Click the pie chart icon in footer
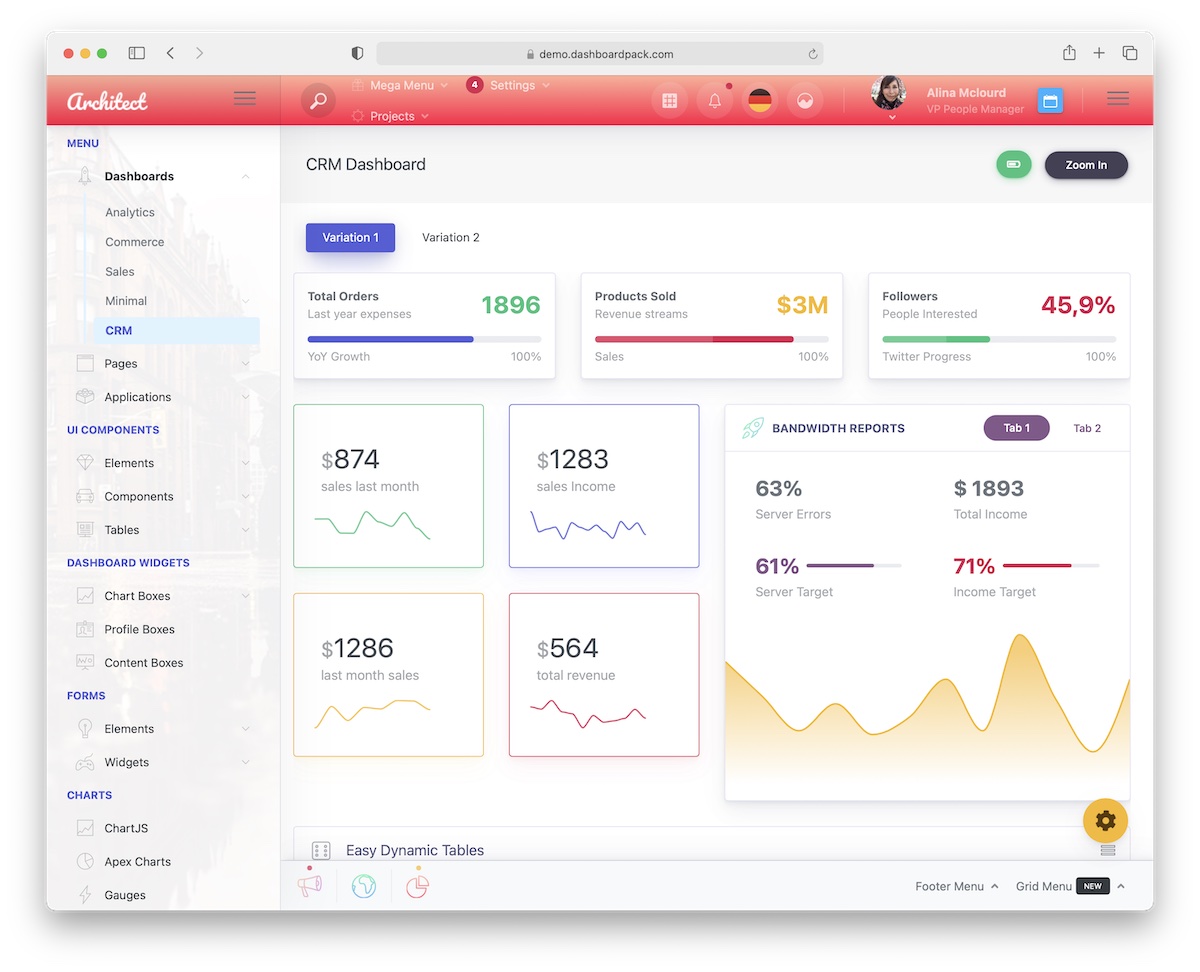Viewport: 1200px width, 972px height. [417, 885]
